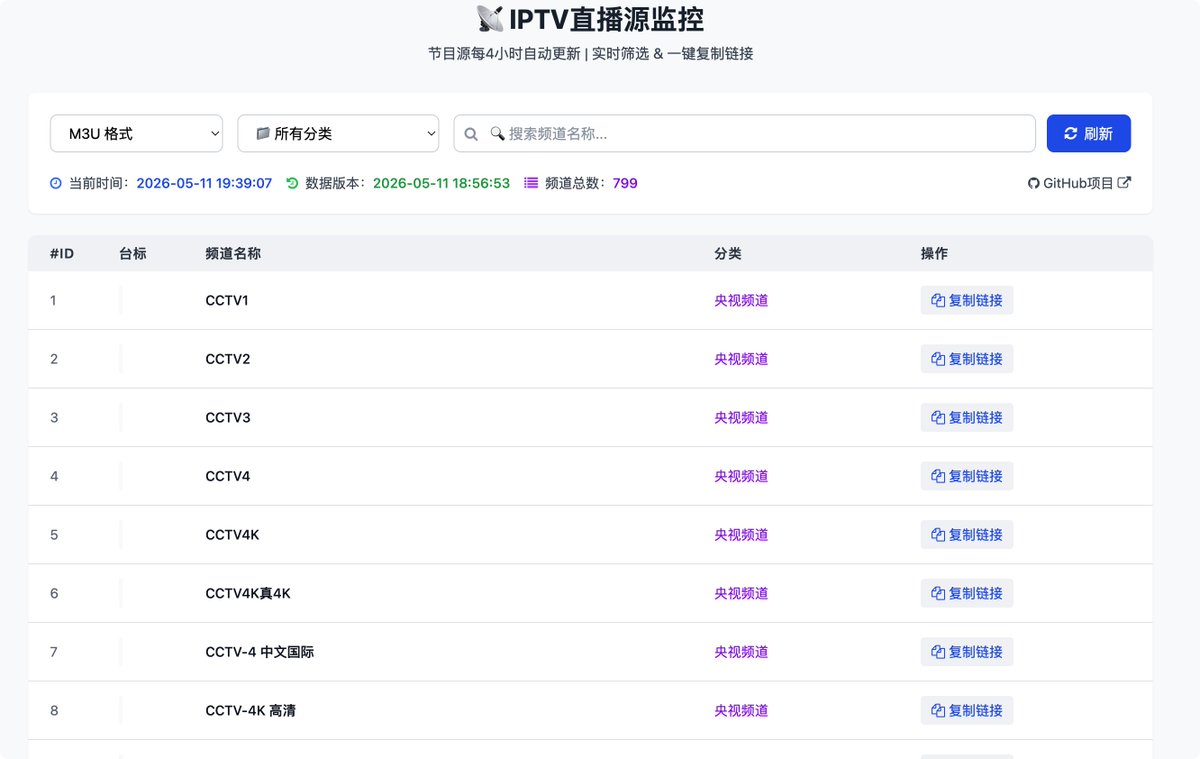Click the CCTV4K channel name
The height and width of the screenshot is (759, 1200).
tap(232, 535)
